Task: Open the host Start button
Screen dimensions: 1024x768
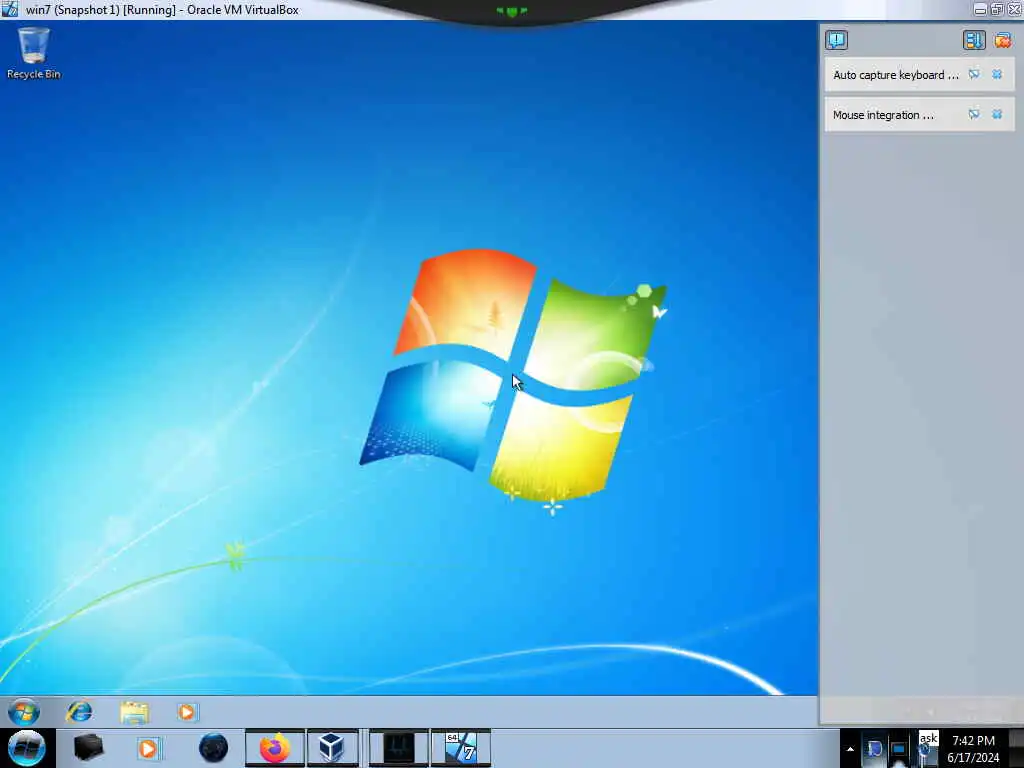Action: pyautogui.click(x=26, y=748)
